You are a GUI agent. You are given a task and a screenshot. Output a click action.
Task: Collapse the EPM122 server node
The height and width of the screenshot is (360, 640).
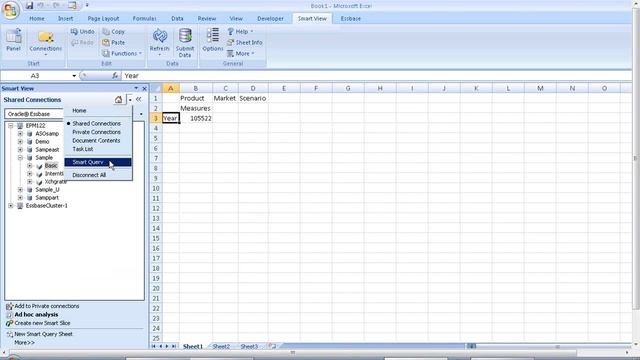11,126
